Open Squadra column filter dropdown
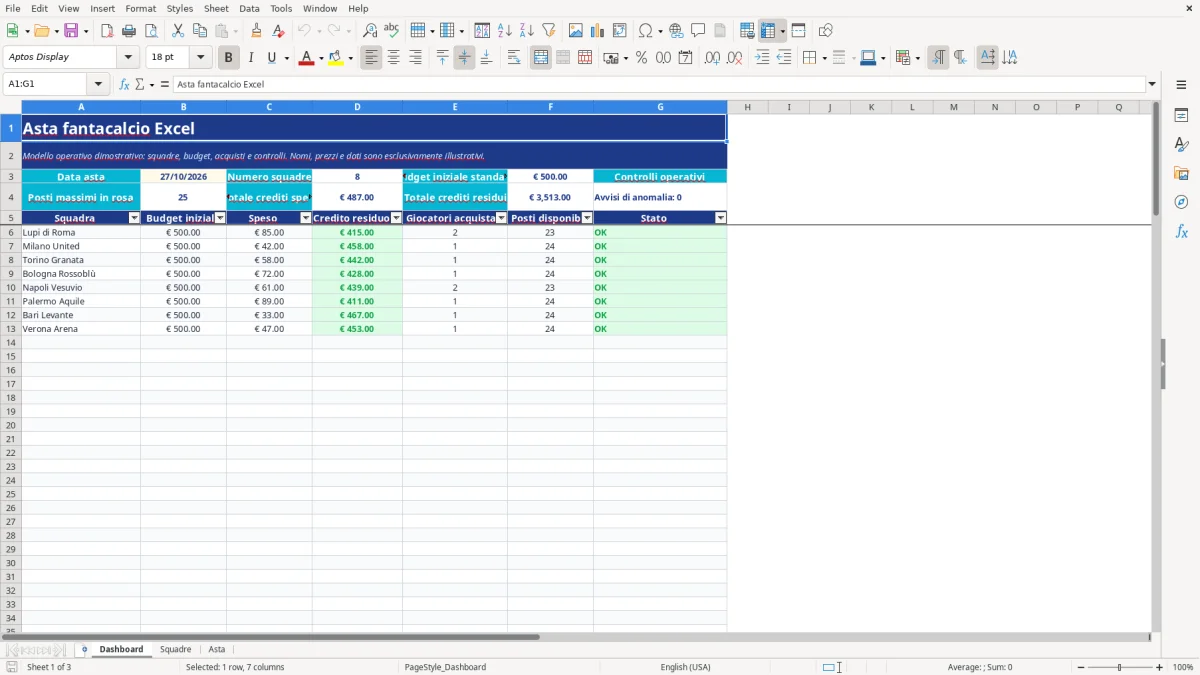 [x=134, y=218]
